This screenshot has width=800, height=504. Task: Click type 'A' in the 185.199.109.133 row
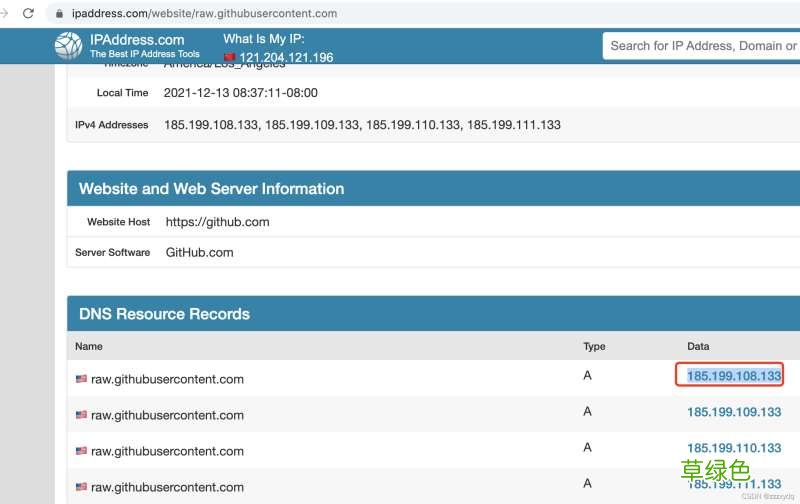pyautogui.click(x=587, y=412)
